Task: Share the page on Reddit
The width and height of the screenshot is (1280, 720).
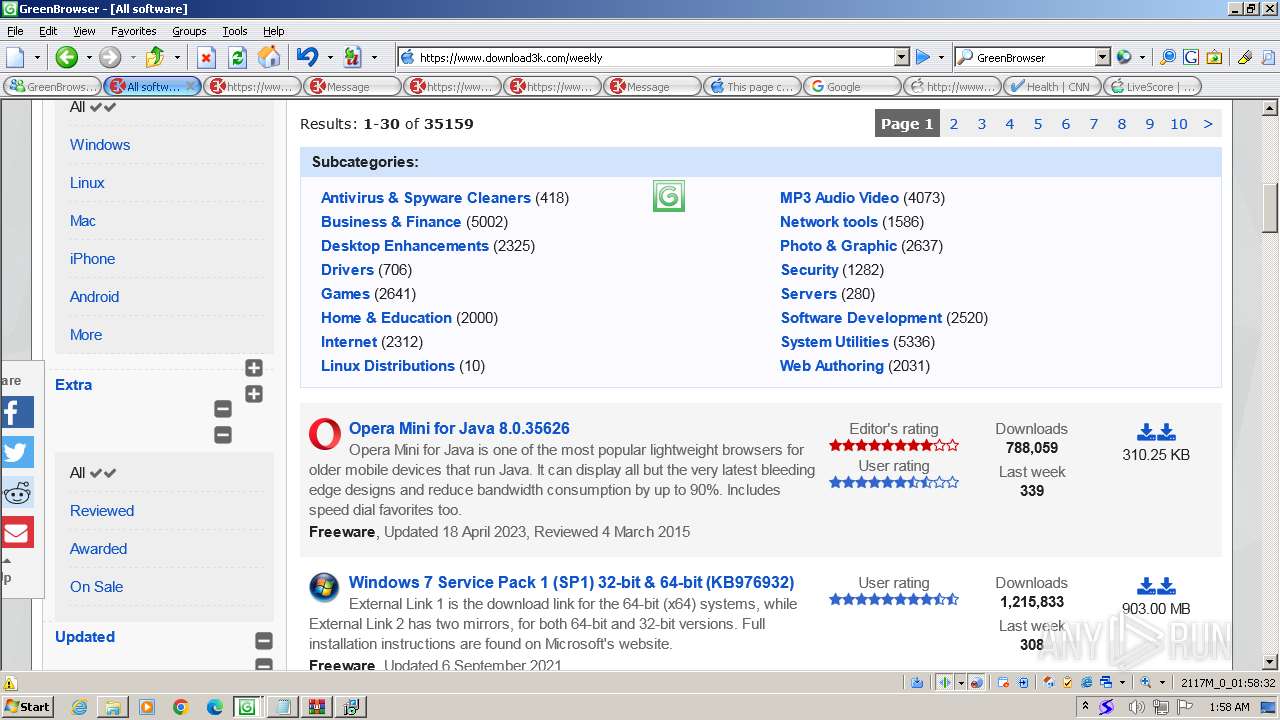Action: [x=17, y=492]
